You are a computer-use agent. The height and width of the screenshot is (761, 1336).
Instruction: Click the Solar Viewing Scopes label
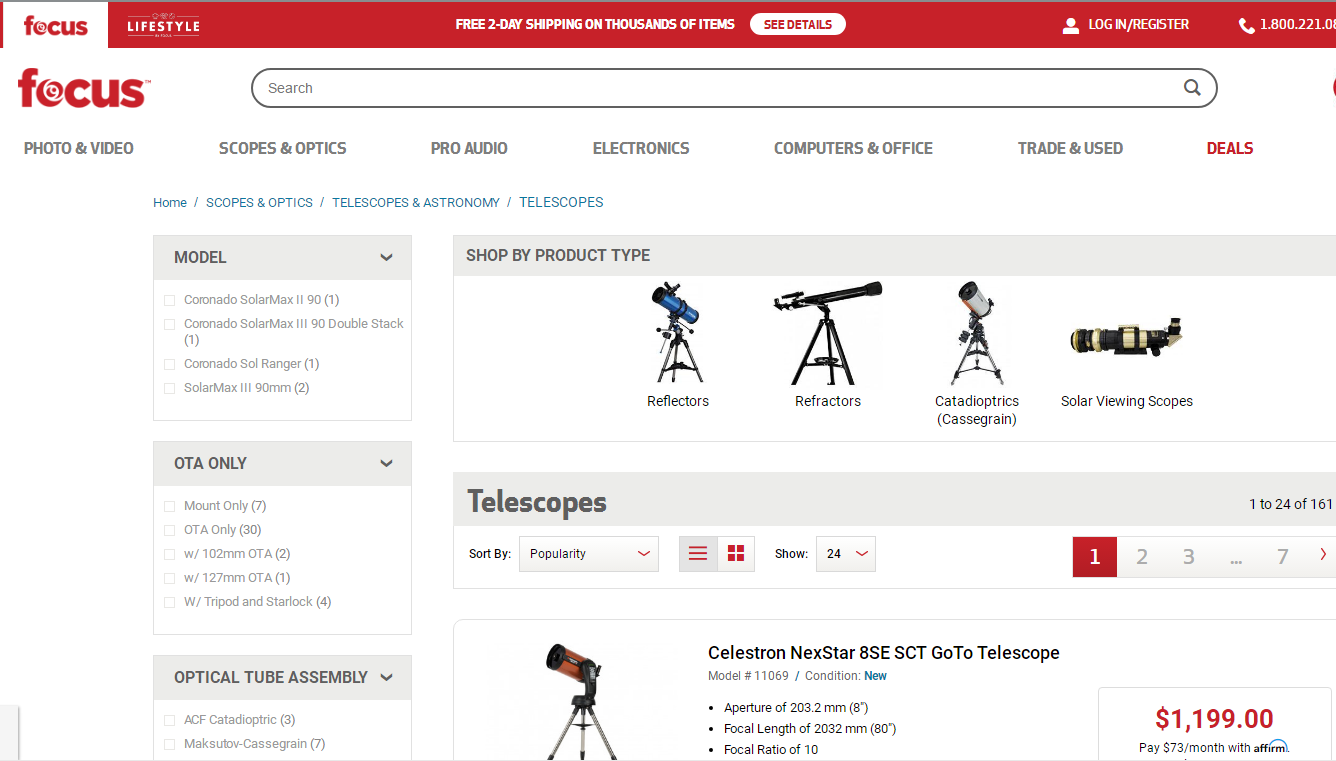1127,401
